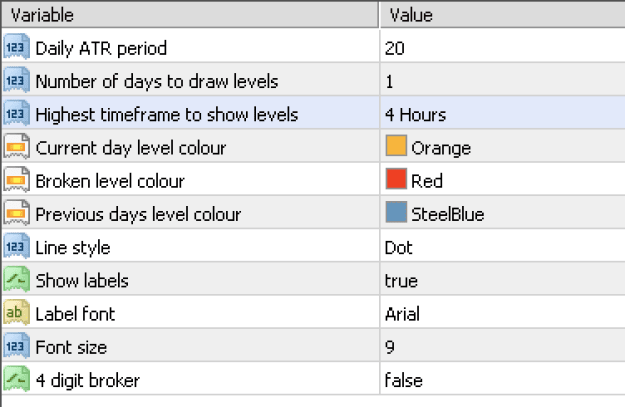Click the SteelBlue colour swatch
The image size is (625, 407).
pyautogui.click(x=396, y=212)
